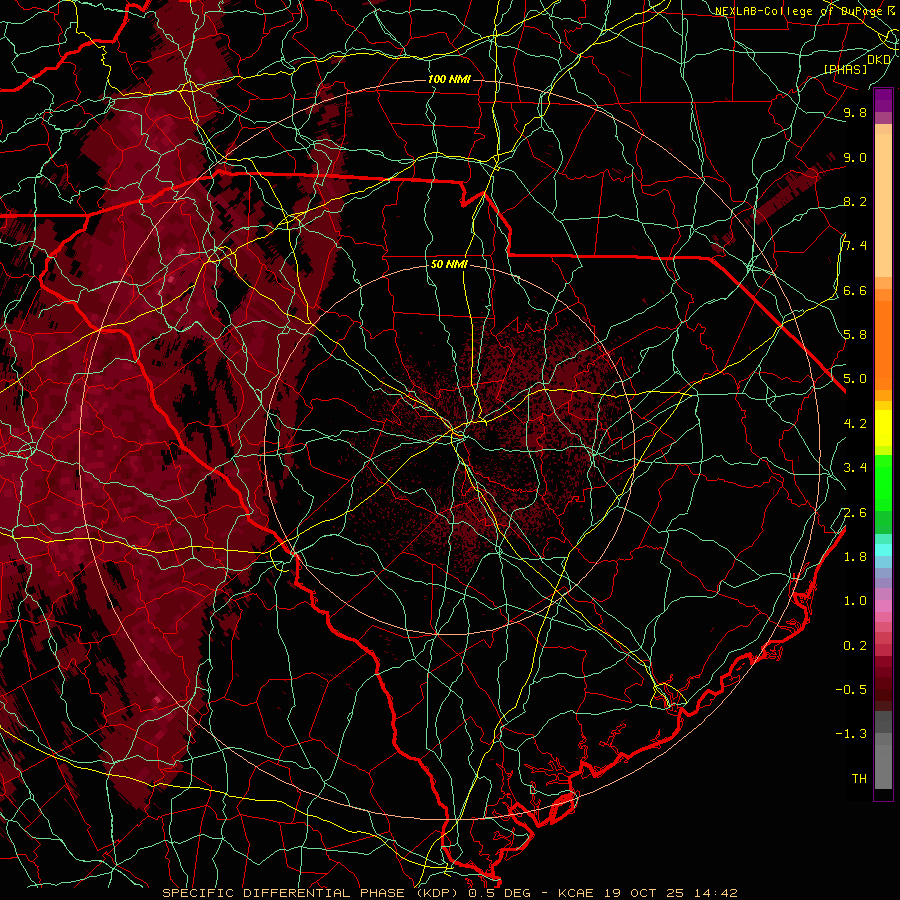
Task: Click the 1.8 legend value
Action: [855, 557]
